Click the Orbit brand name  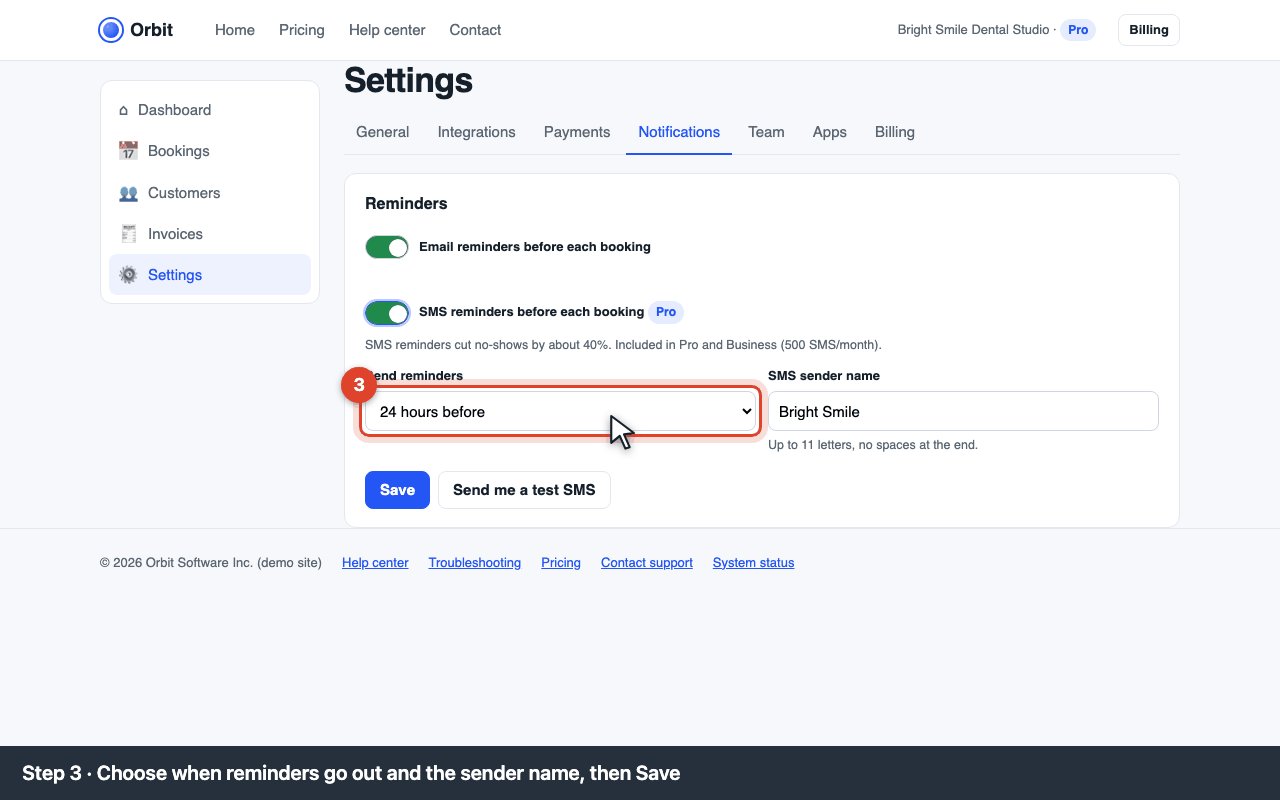click(x=151, y=30)
